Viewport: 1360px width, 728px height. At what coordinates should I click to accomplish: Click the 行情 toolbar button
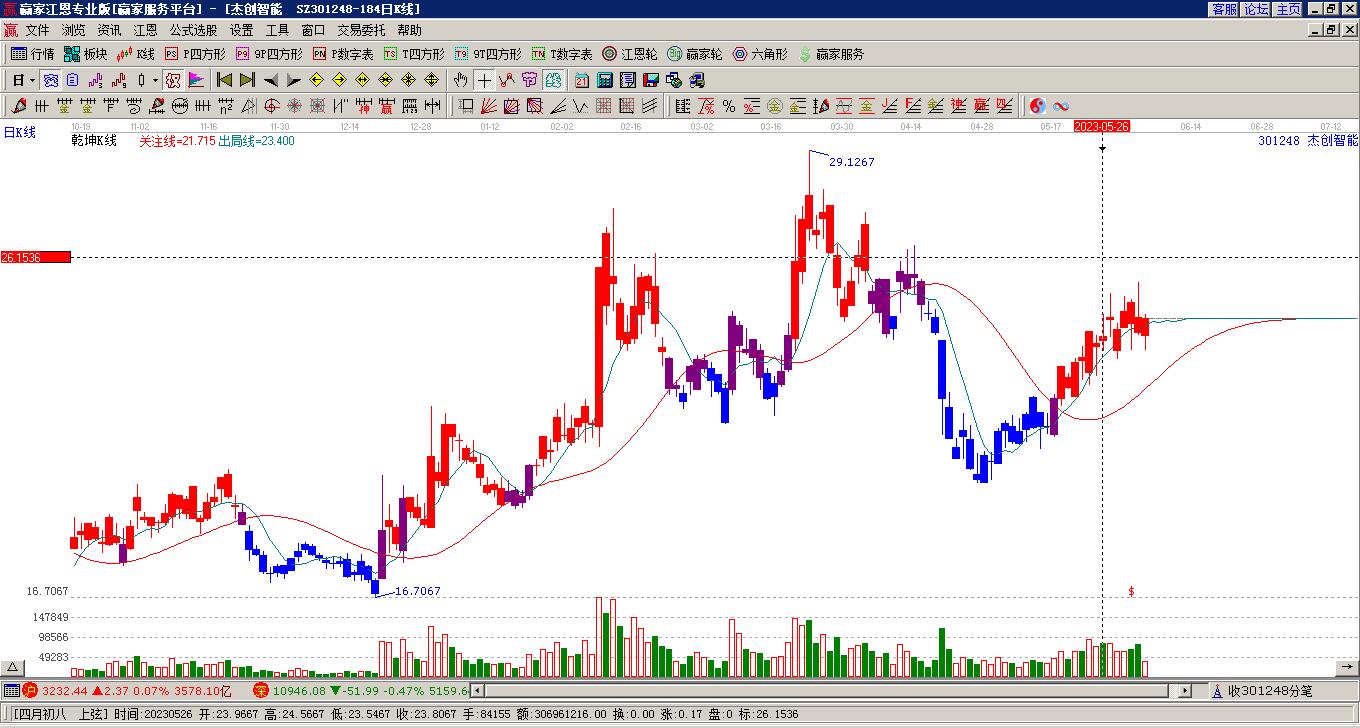pos(33,54)
